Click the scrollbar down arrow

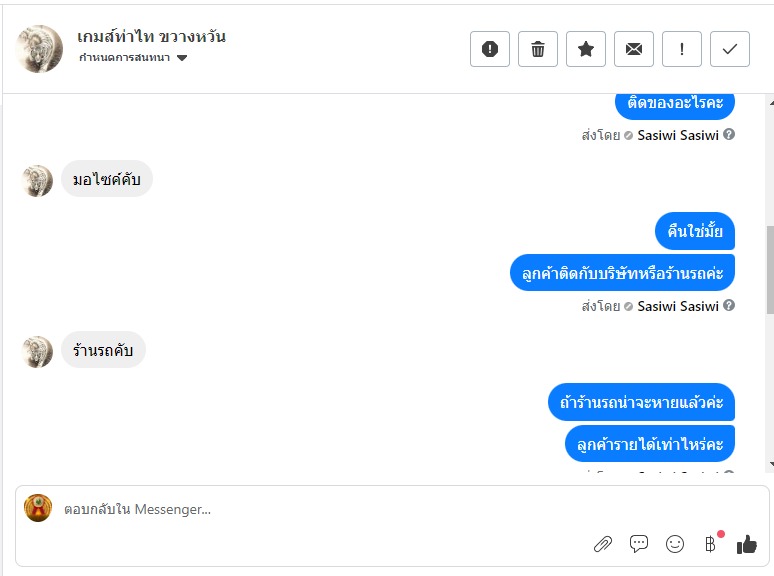[769, 465]
